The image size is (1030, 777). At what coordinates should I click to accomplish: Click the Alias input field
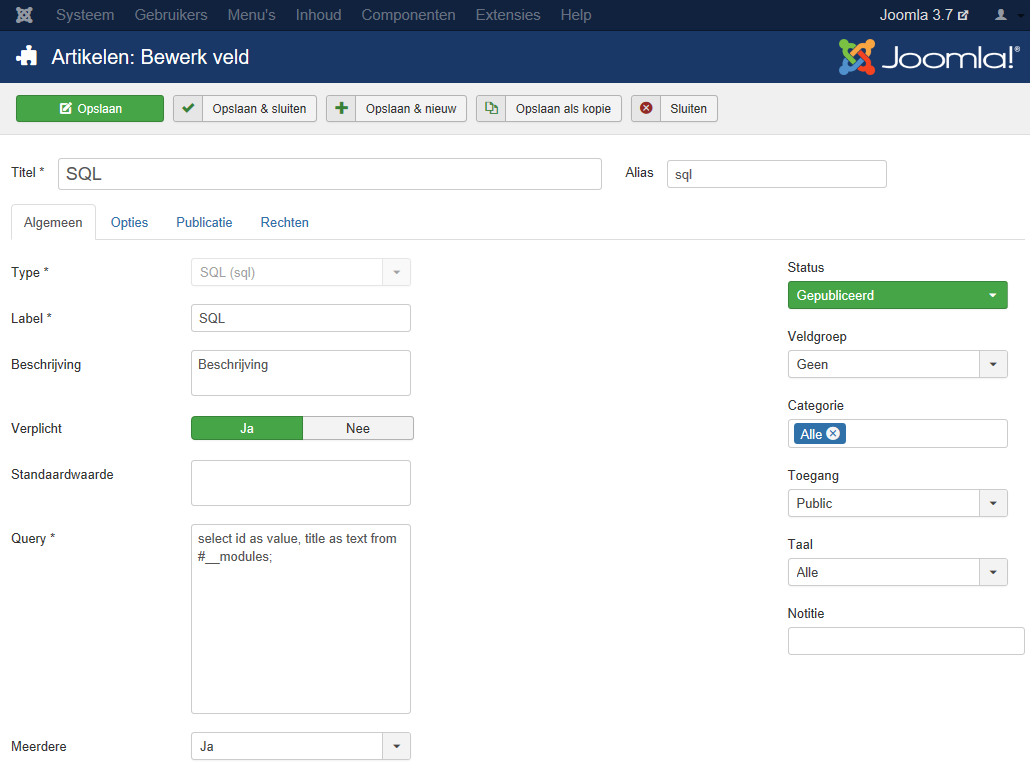(x=776, y=174)
